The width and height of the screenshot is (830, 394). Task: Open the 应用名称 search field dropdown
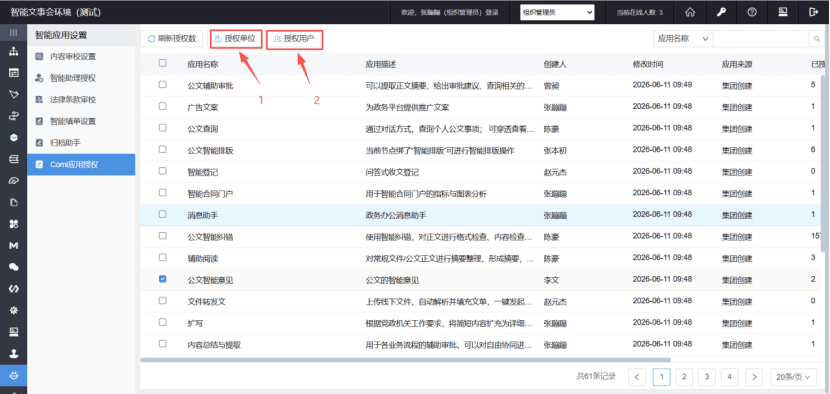click(x=683, y=39)
